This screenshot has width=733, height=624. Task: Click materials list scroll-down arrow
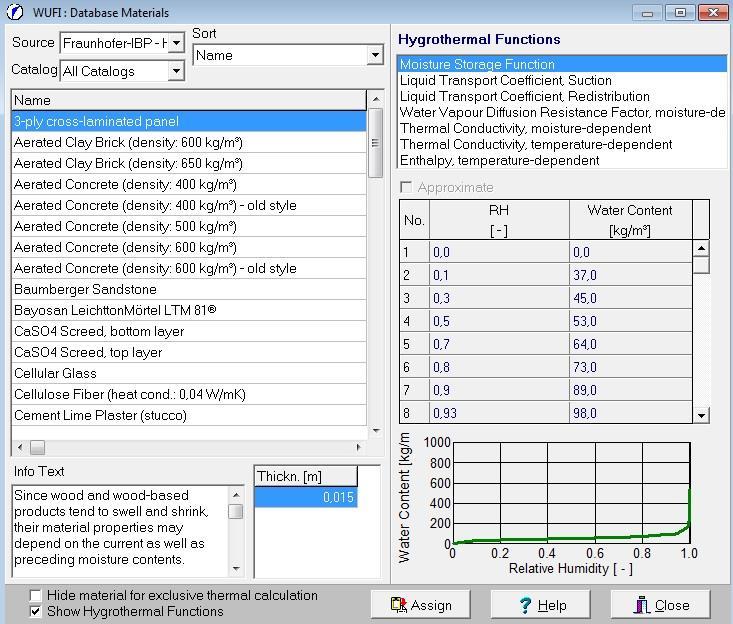click(x=375, y=430)
